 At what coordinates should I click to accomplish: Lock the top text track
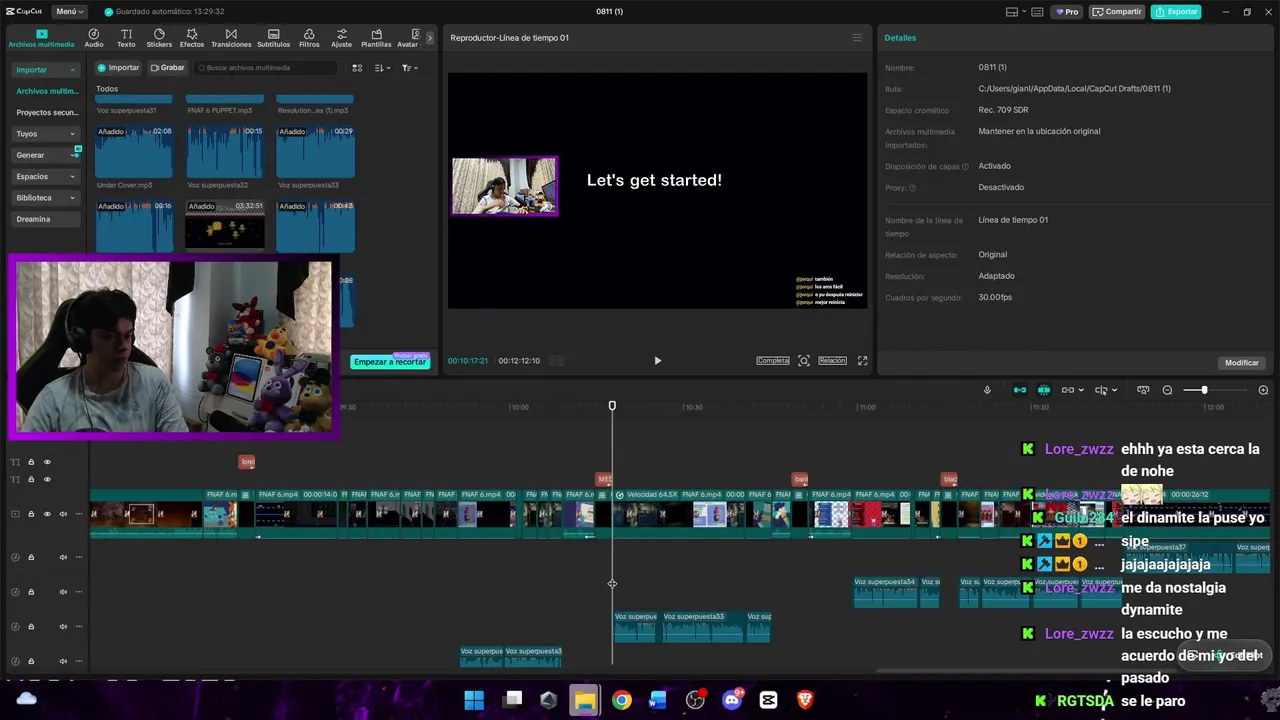pos(31,462)
